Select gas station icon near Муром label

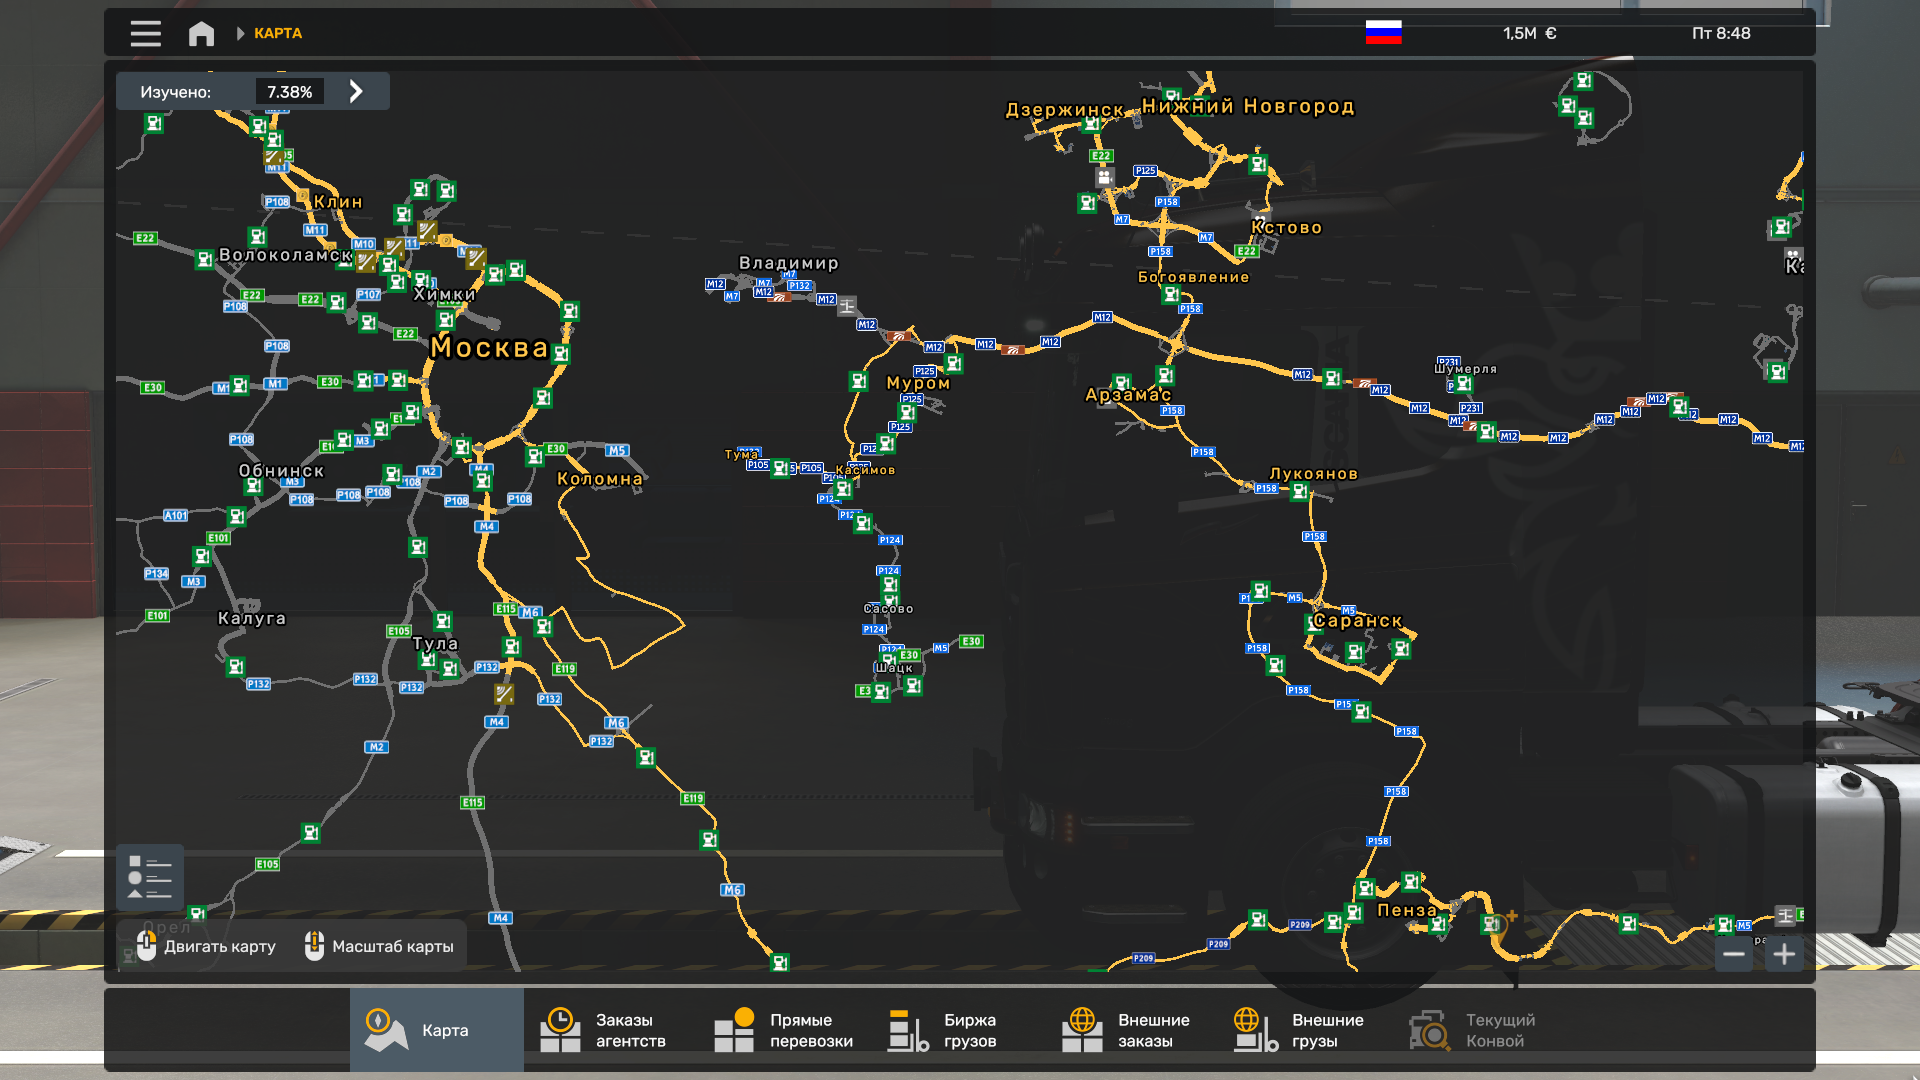click(953, 364)
